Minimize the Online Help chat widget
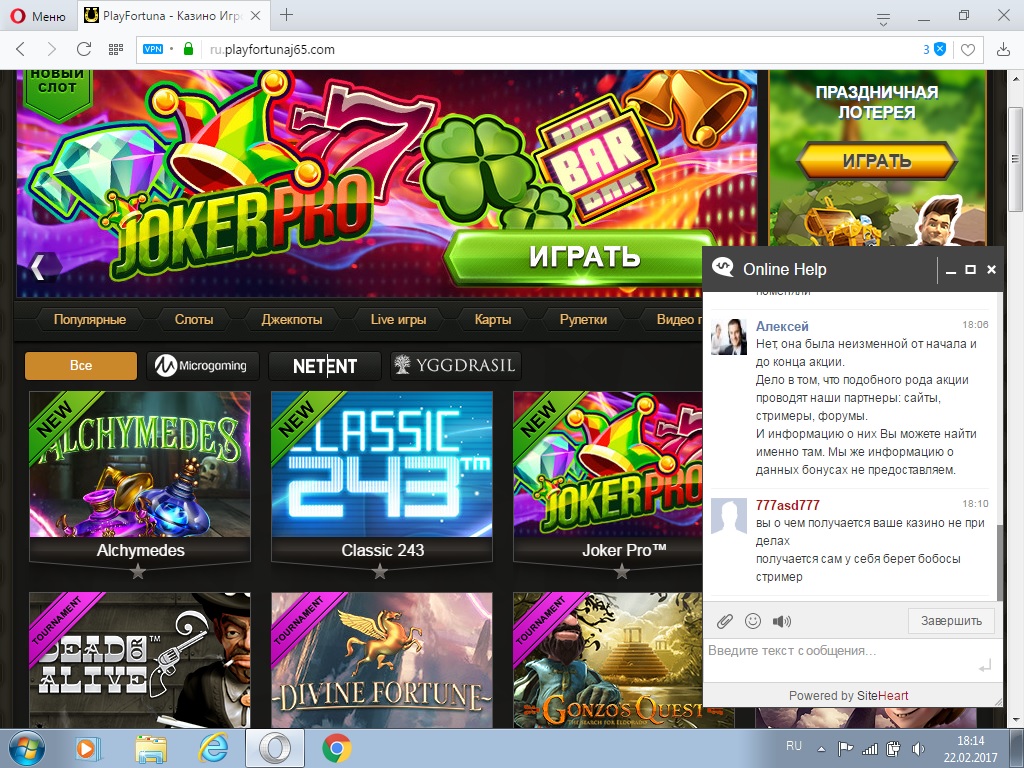Viewport: 1024px width, 768px height. point(951,270)
